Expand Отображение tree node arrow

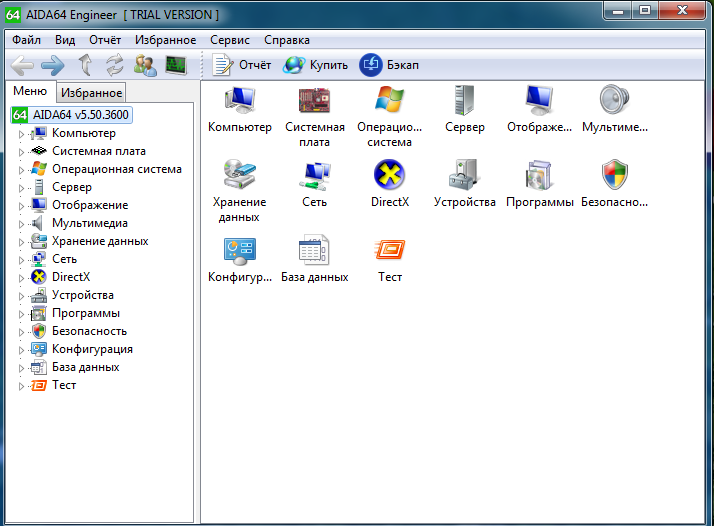[x=21, y=206]
